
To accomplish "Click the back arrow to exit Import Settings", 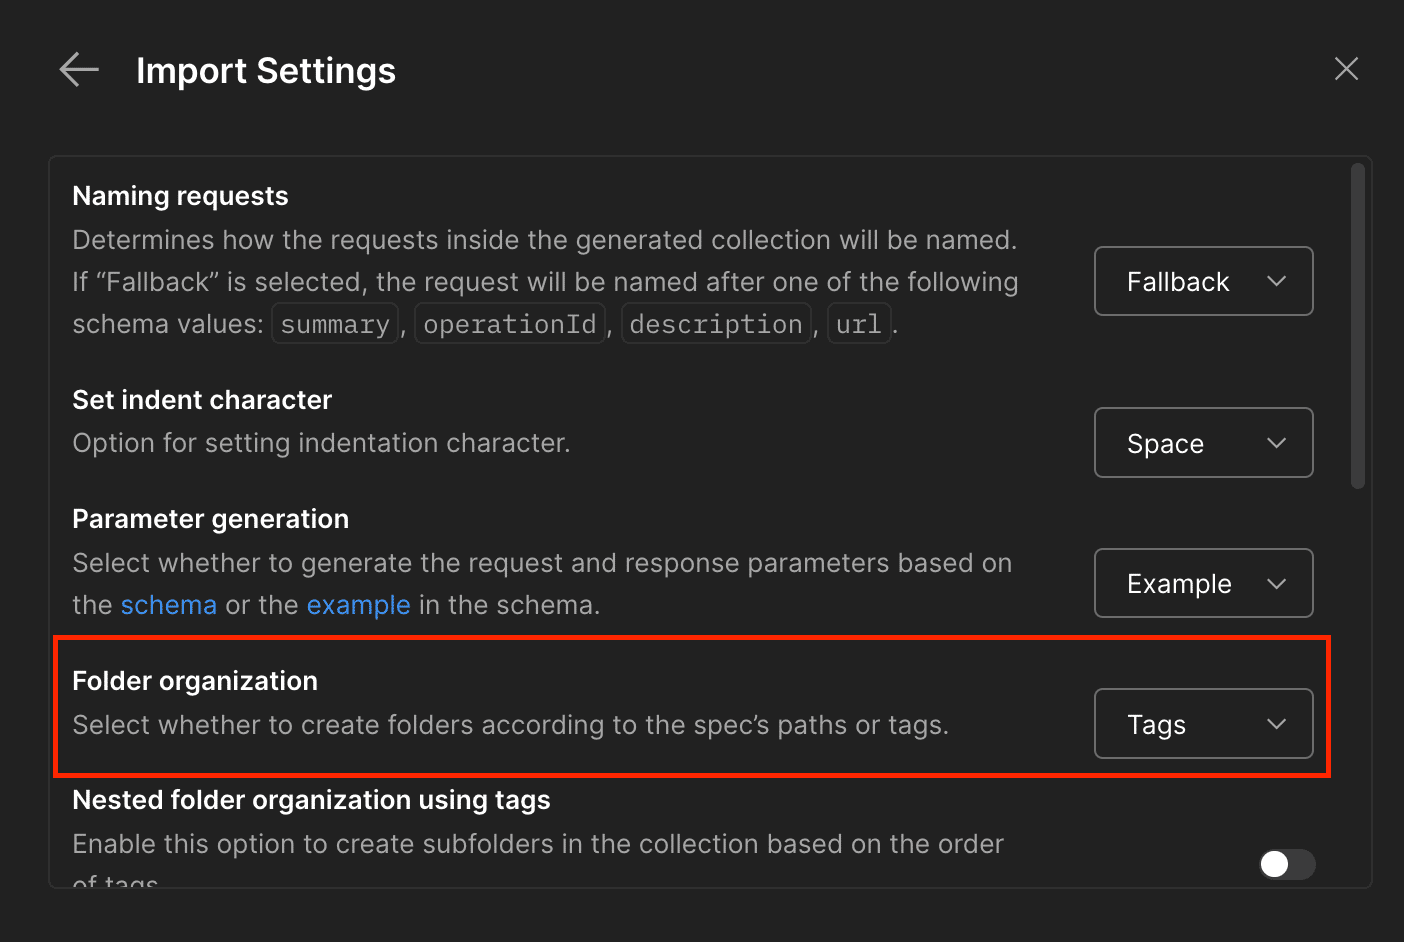I will 78,69.
